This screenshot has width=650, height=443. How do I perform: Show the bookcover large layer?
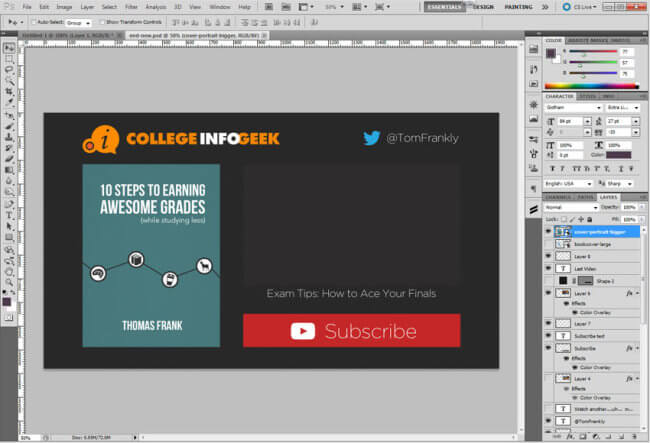pyautogui.click(x=548, y=244)
